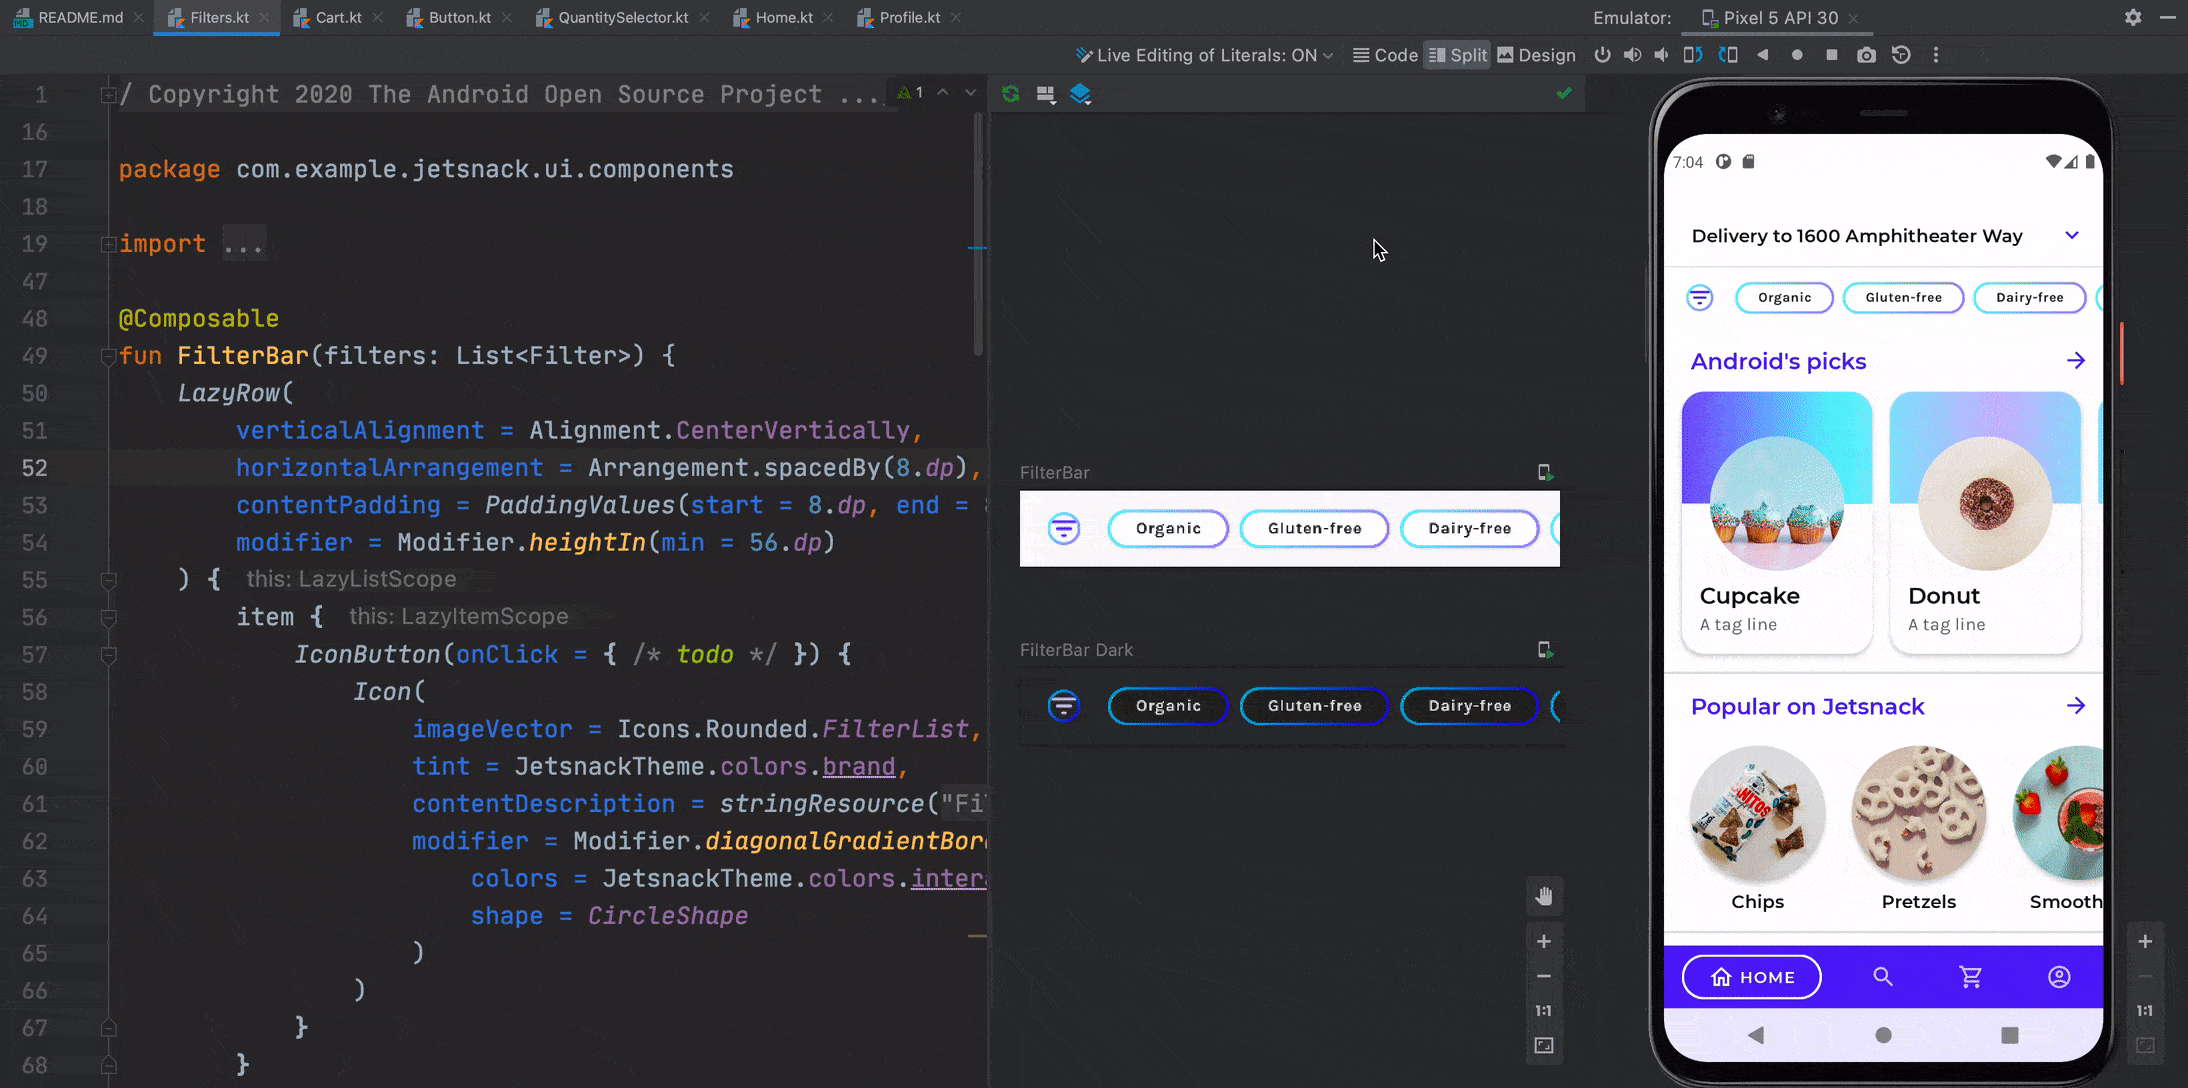The height and width of the screenshot is (1088, 2188).
Task: Toggle the Live Editing of Literals ON switch
Action: [x=1204, y=54]
